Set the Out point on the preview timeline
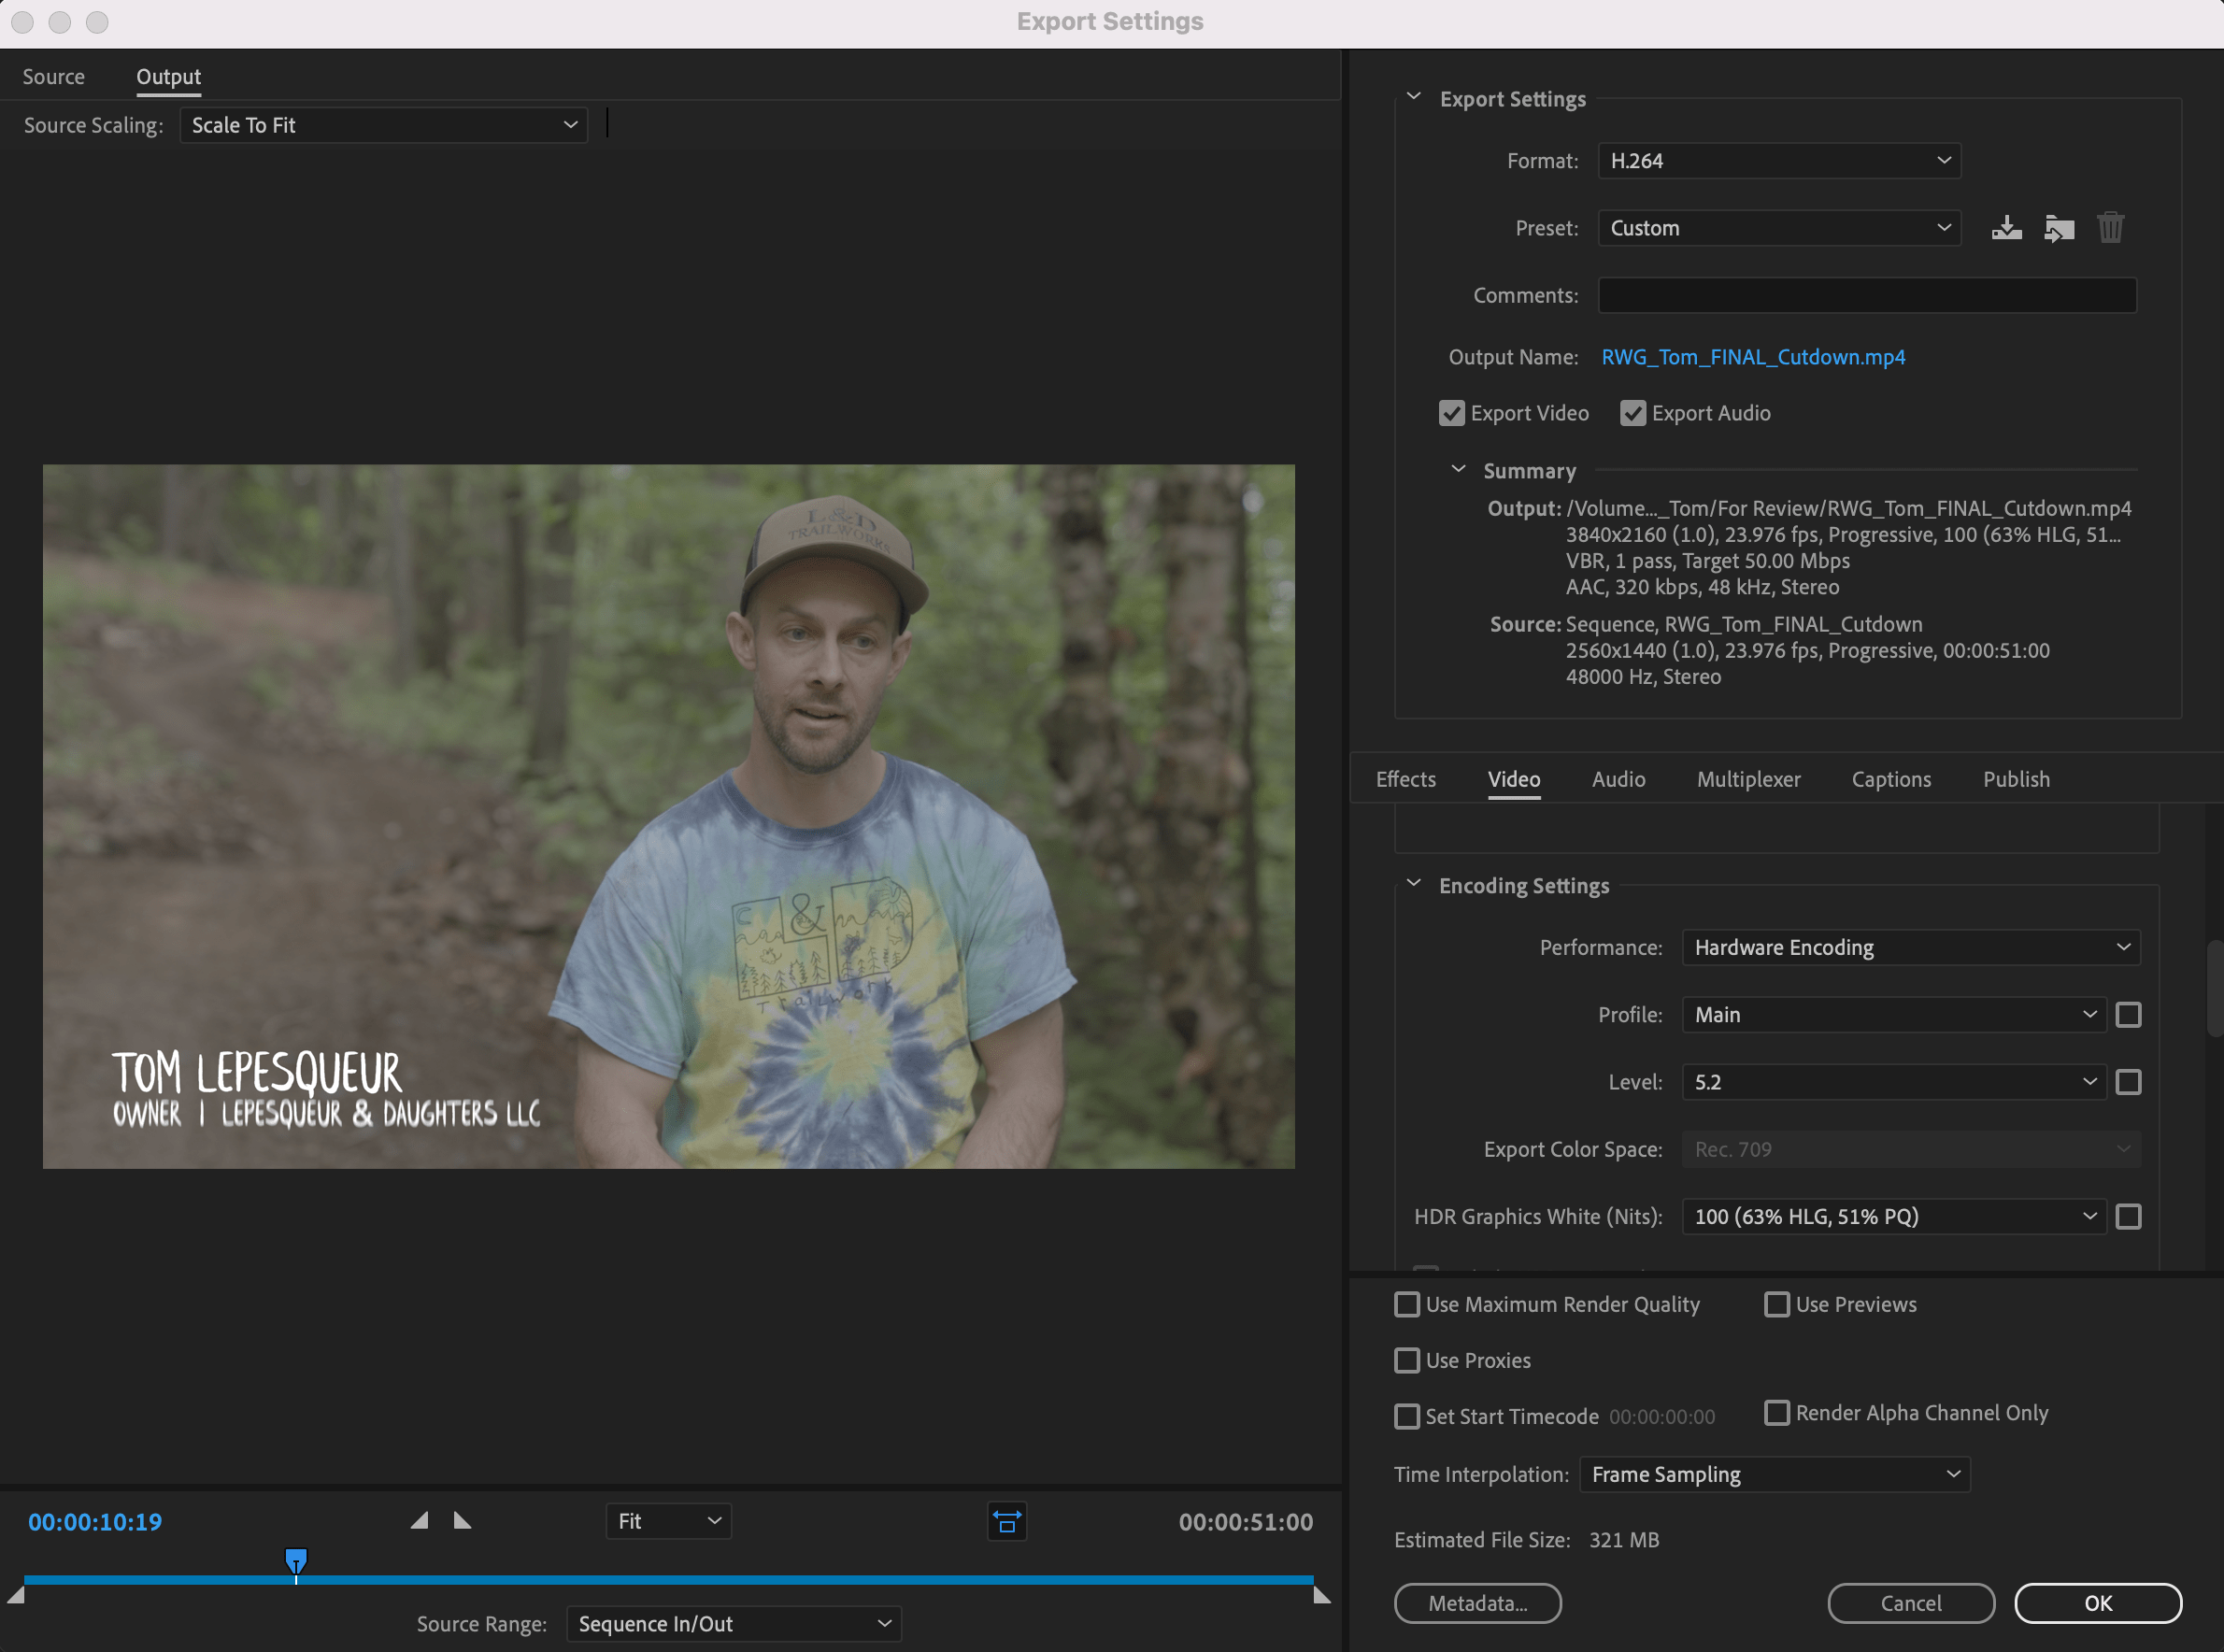 point(462,1519)
